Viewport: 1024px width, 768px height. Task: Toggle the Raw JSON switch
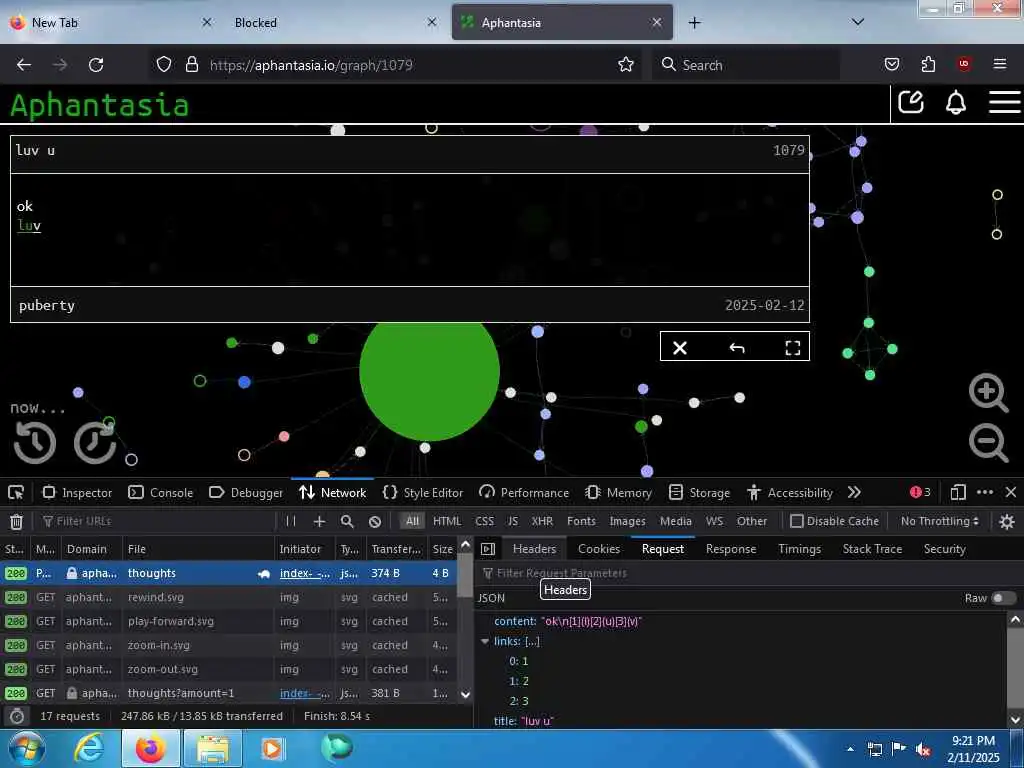(x=1002, y=598)
